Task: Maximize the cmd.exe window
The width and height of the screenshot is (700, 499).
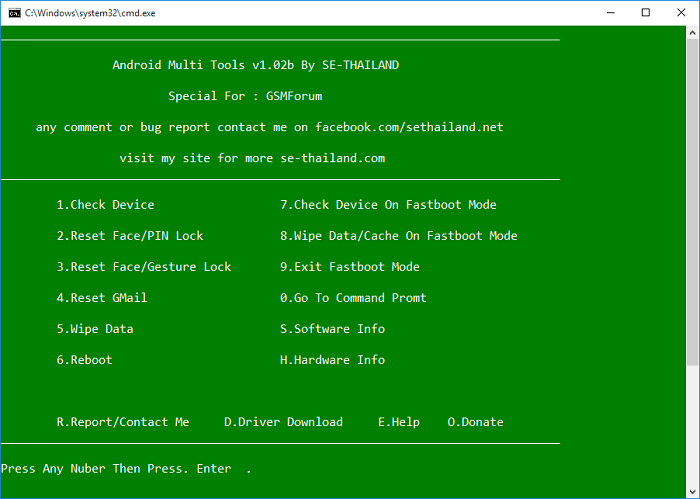Action: click(x=646, y=13)
